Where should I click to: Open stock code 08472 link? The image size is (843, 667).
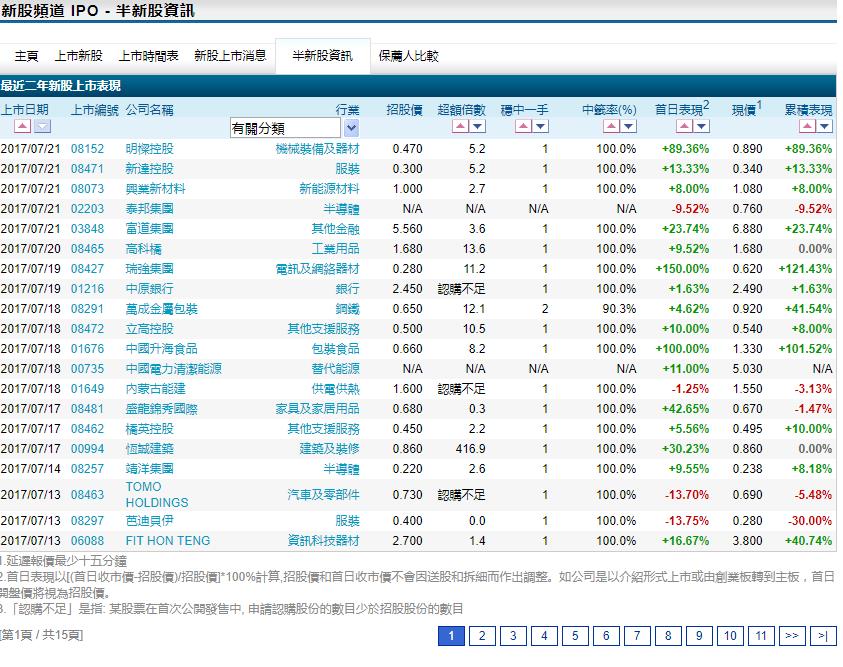pos(87,329)
